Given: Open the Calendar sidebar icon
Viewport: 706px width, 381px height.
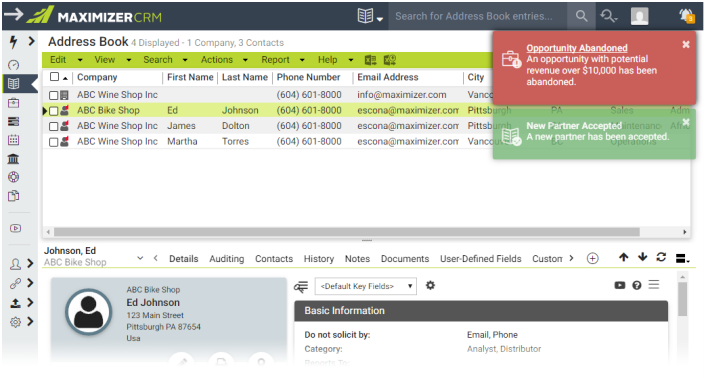Looking at the screenshot, I should click(x=14, y=140).
